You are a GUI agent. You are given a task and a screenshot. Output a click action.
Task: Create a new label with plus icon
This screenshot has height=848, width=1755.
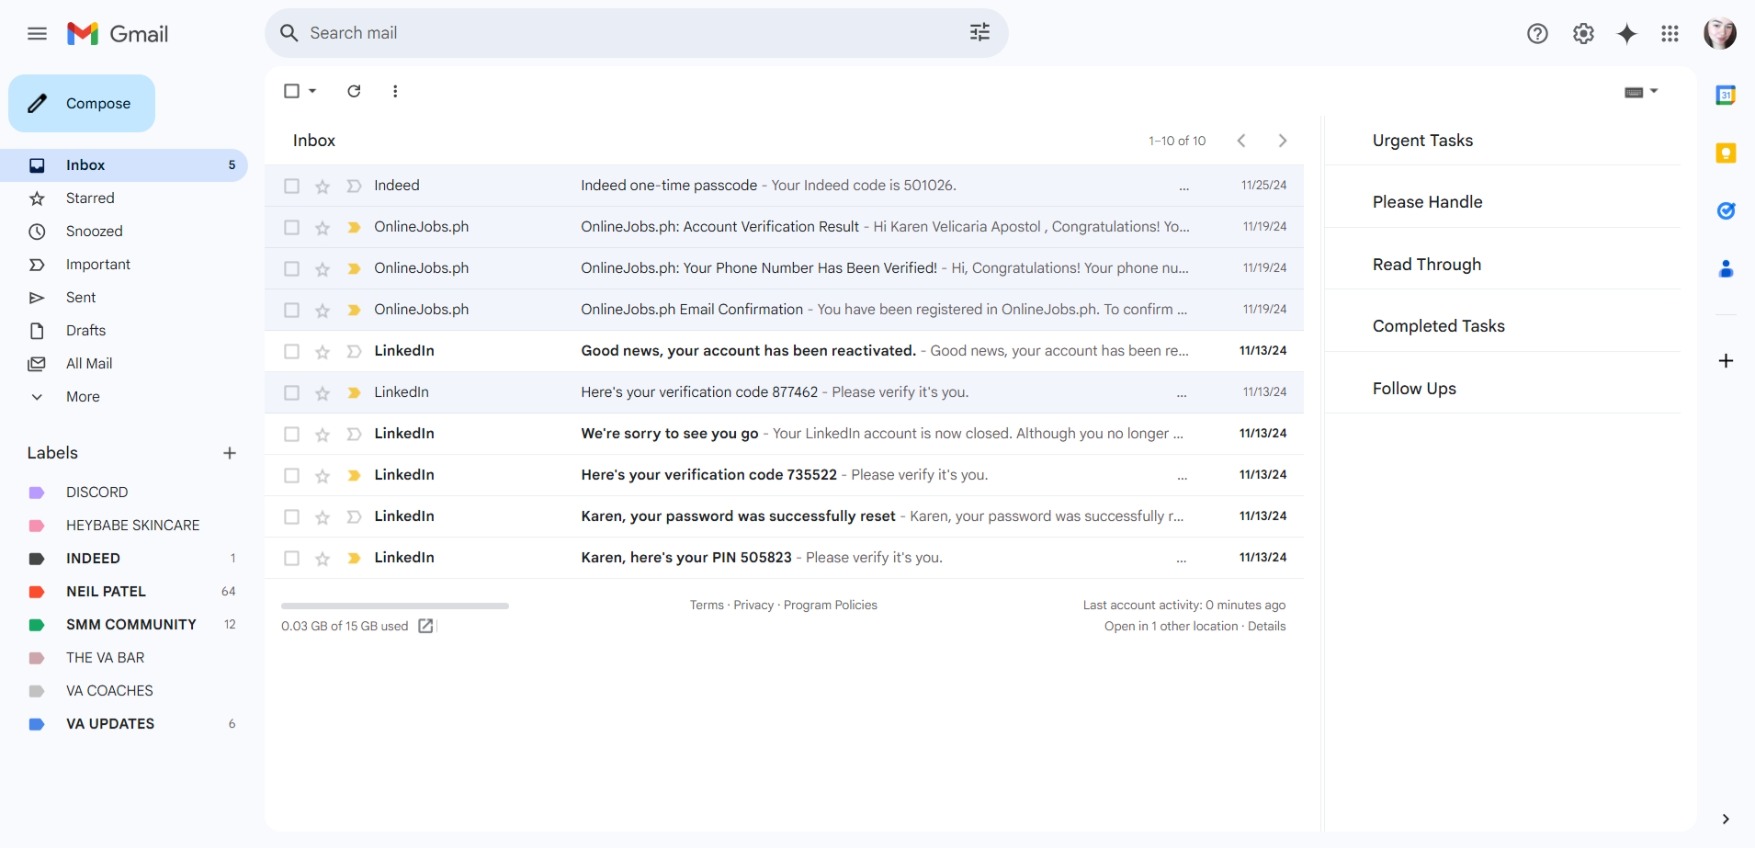click(x=229, y=453)
